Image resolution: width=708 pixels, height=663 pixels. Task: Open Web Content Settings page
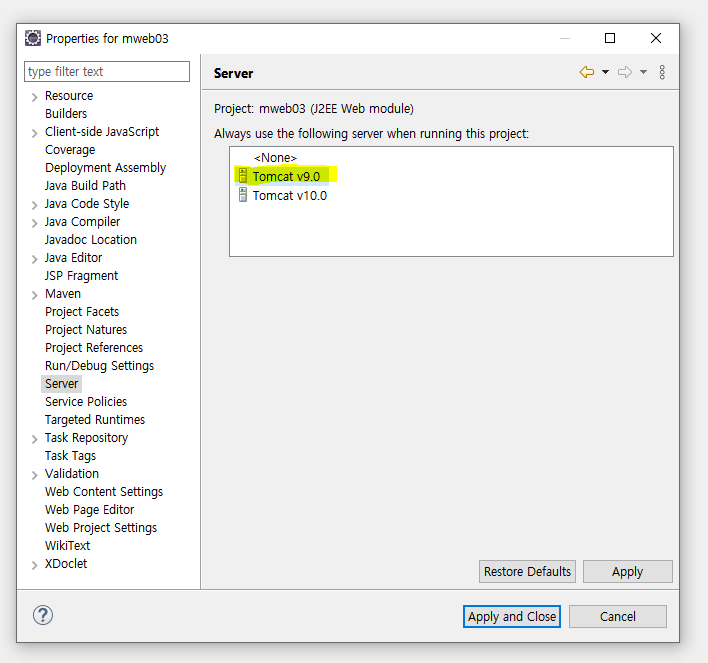[x=104, y=492]
